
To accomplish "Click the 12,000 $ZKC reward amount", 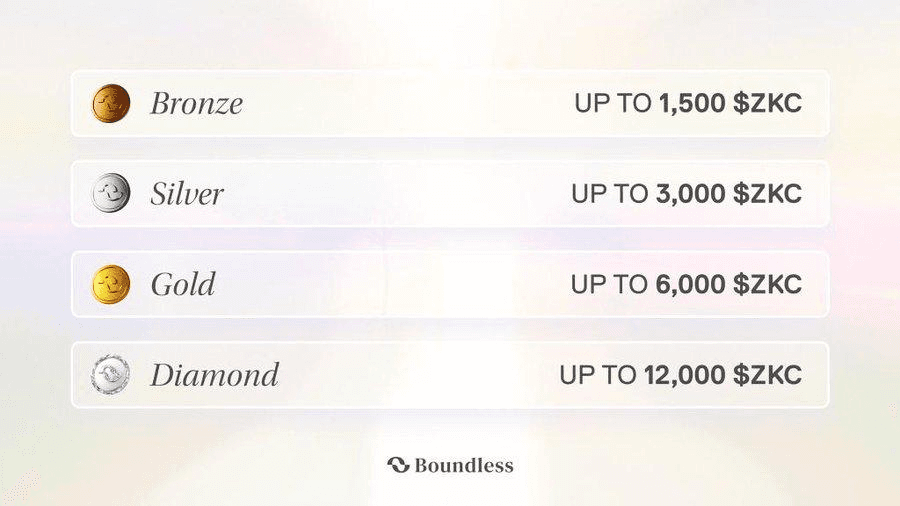I will pos(723,375).
